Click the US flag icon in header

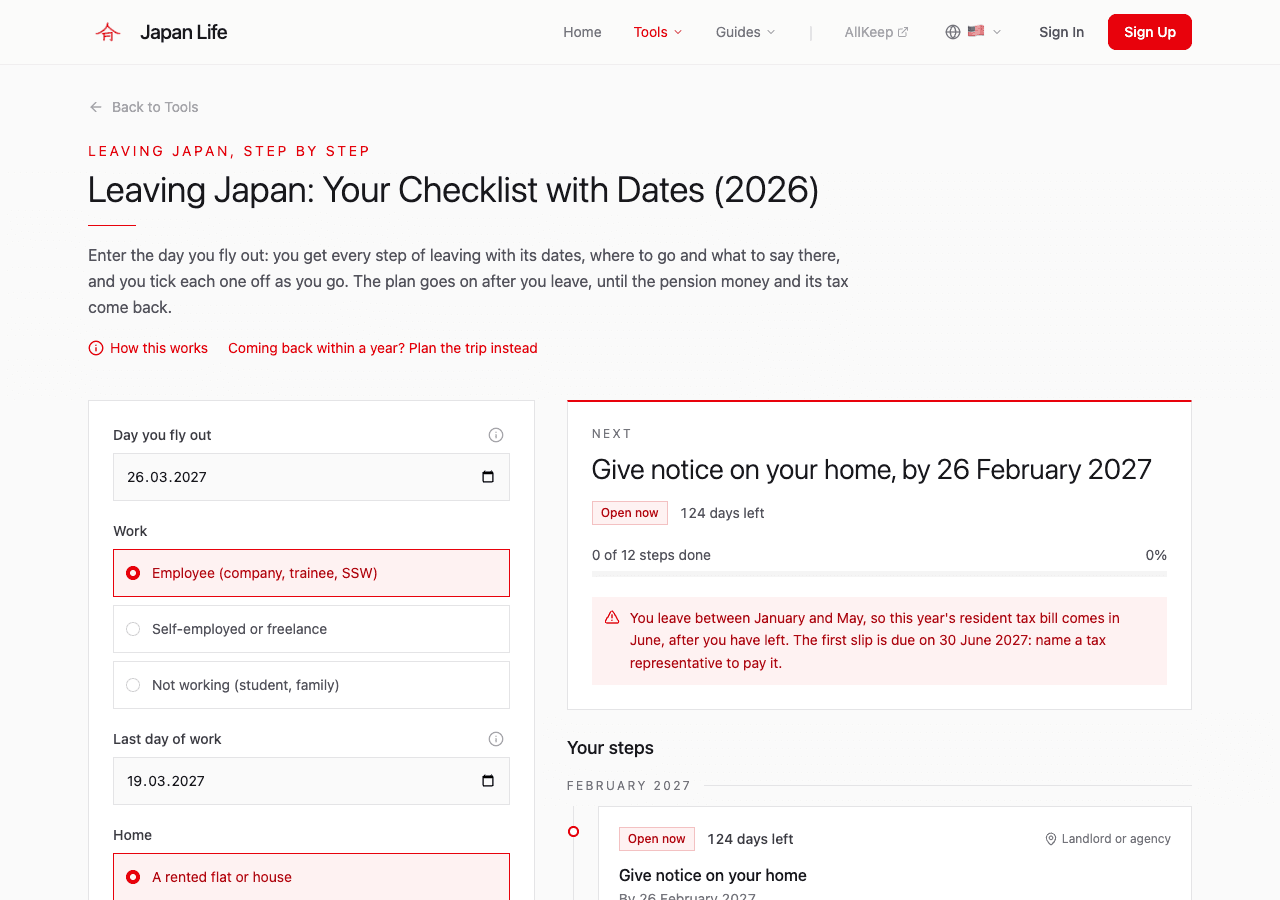pos(976,31)
